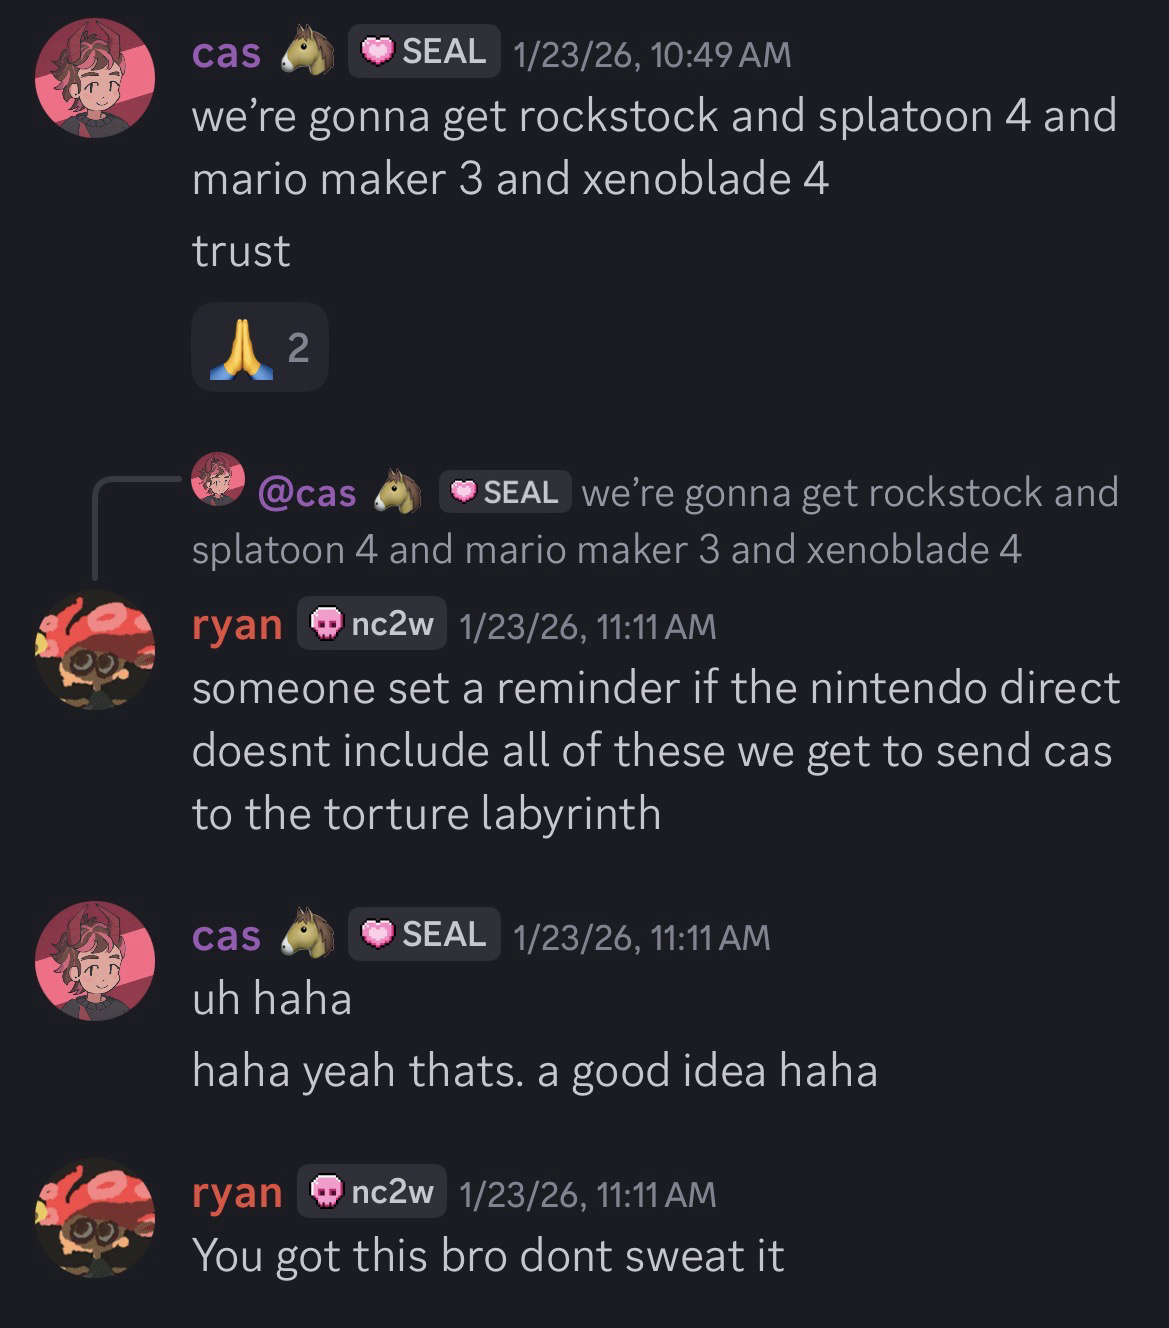Click horse emoji in the reply preview
This screenshot has width=1169, height=1328.
pos(398,492)
